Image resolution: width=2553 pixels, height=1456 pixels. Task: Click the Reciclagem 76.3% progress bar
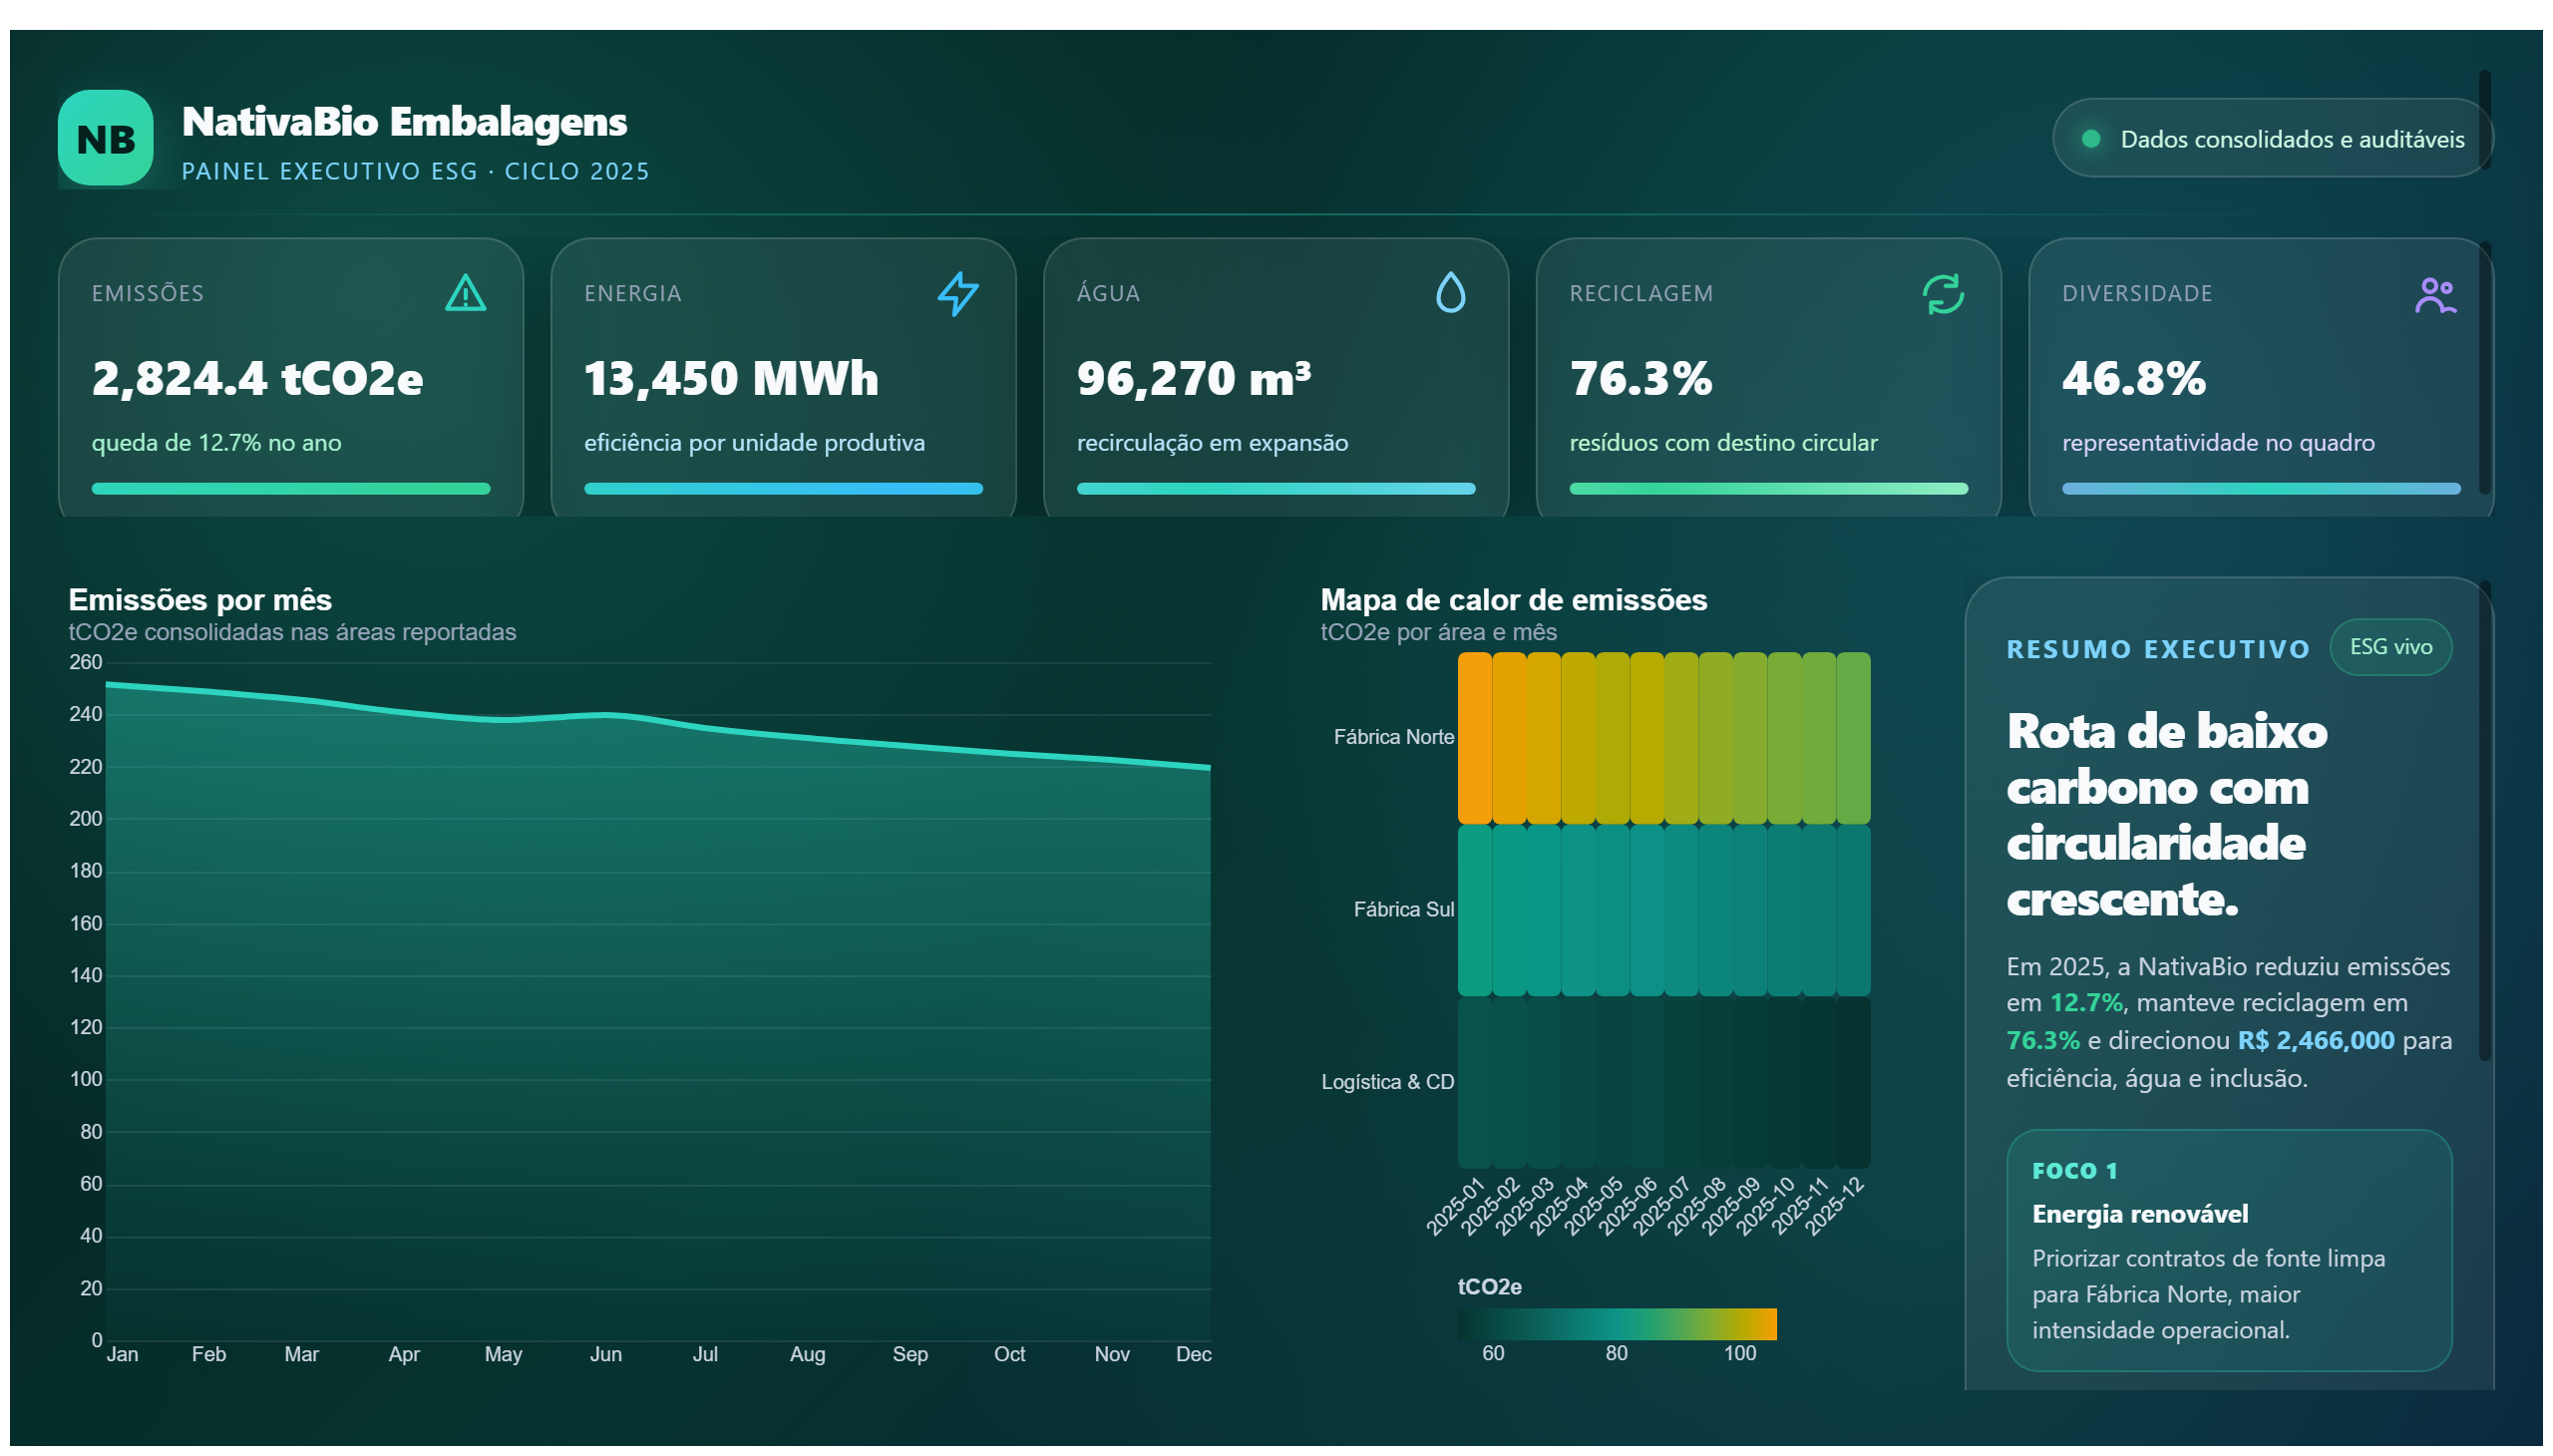[1768, 489]
